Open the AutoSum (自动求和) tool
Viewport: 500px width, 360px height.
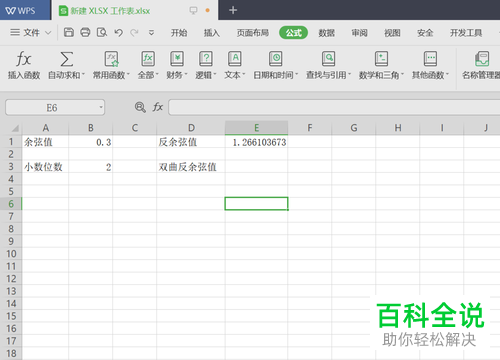66,65
